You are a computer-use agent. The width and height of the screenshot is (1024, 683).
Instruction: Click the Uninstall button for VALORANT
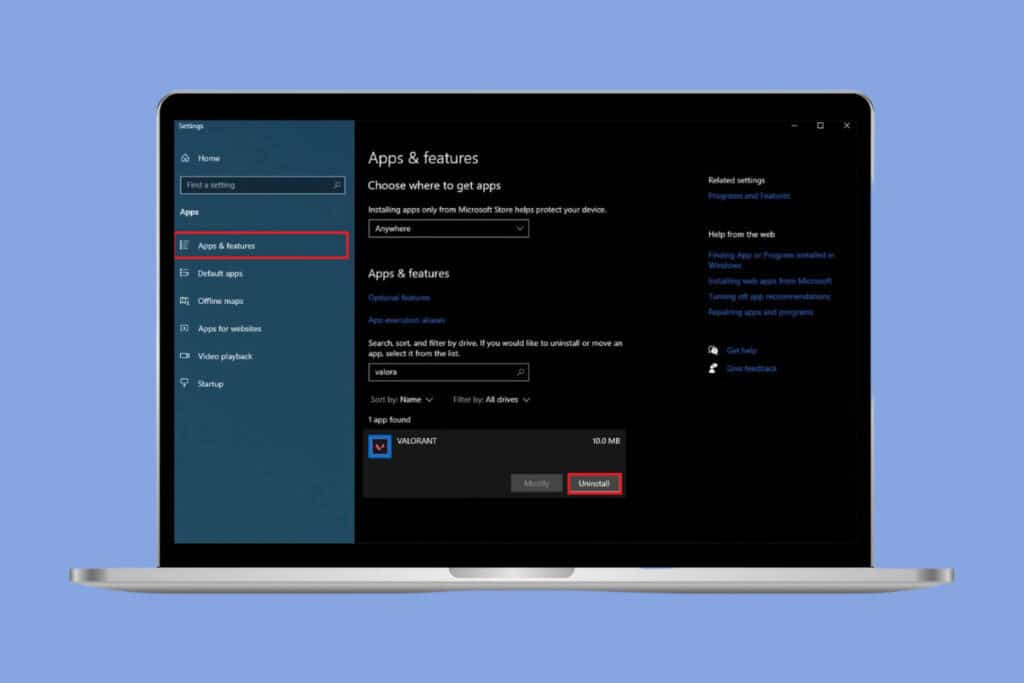coord(594,484)
